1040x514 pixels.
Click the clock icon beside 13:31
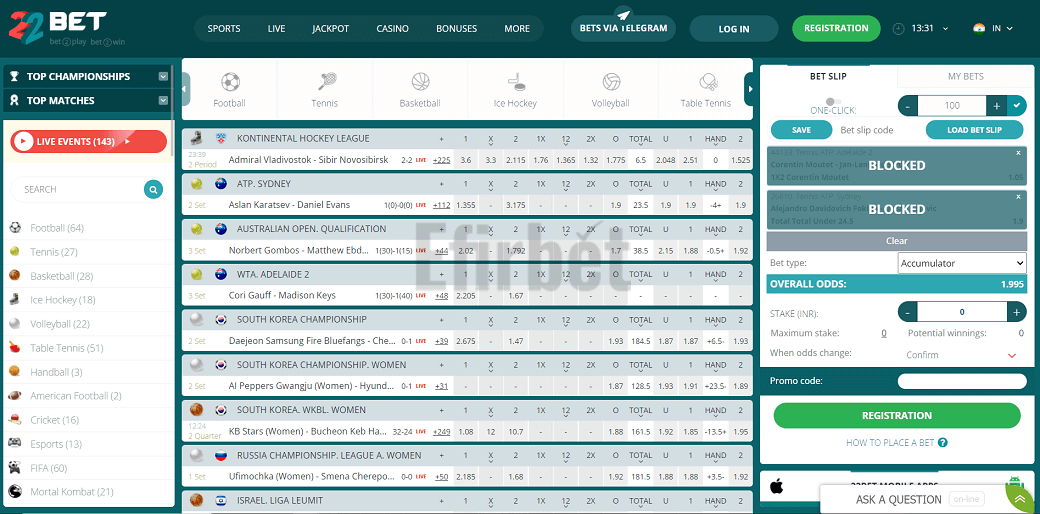899,29
